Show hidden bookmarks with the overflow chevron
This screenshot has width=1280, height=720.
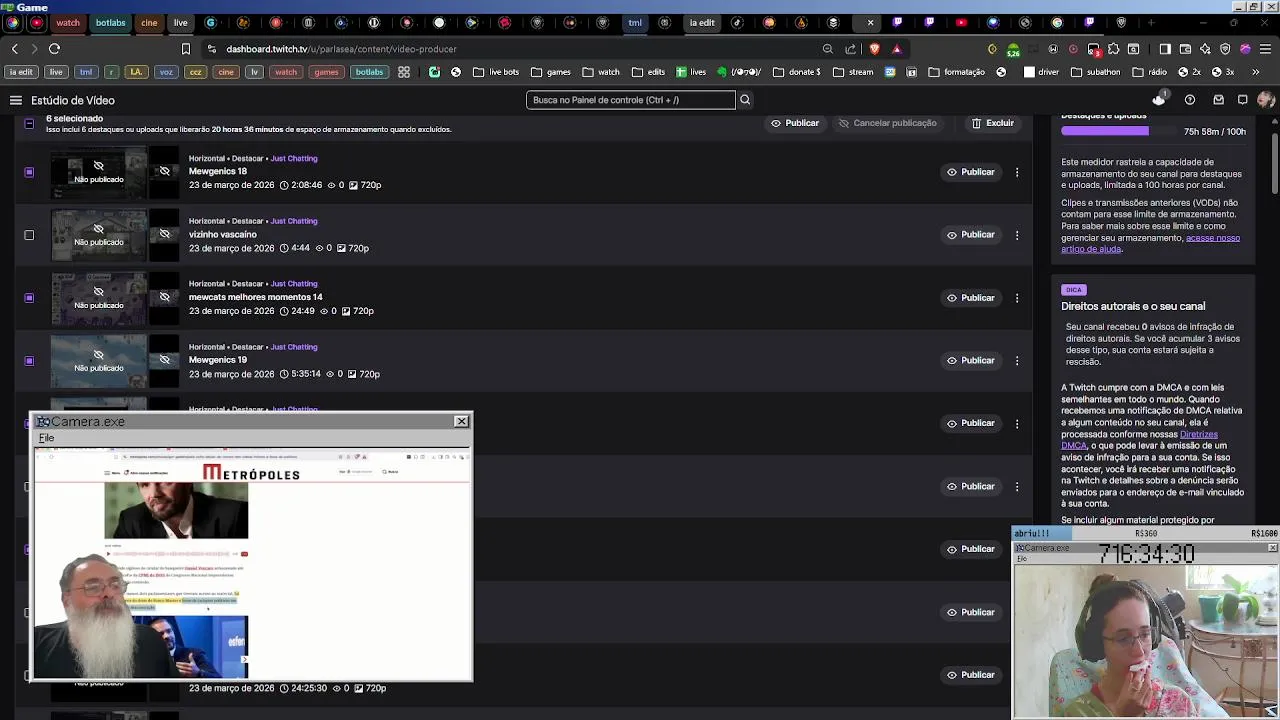click(1256, 72)
